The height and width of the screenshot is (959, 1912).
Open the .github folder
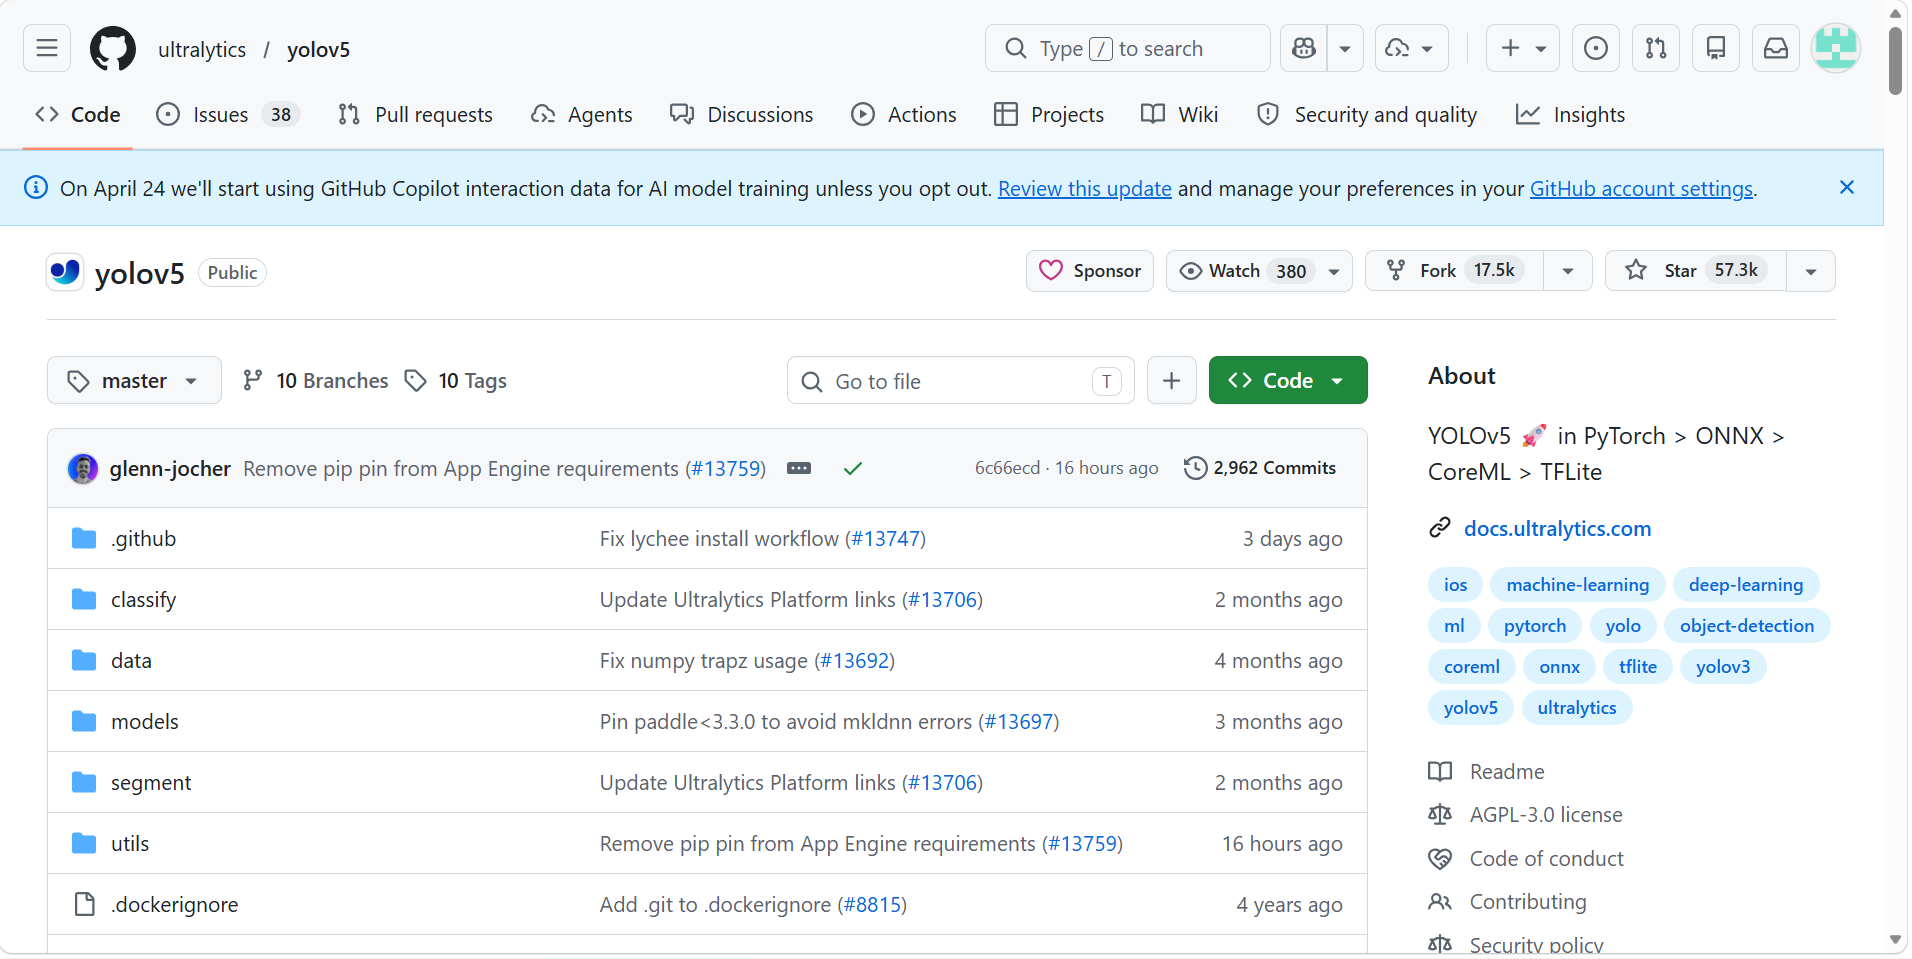point(143,539)
